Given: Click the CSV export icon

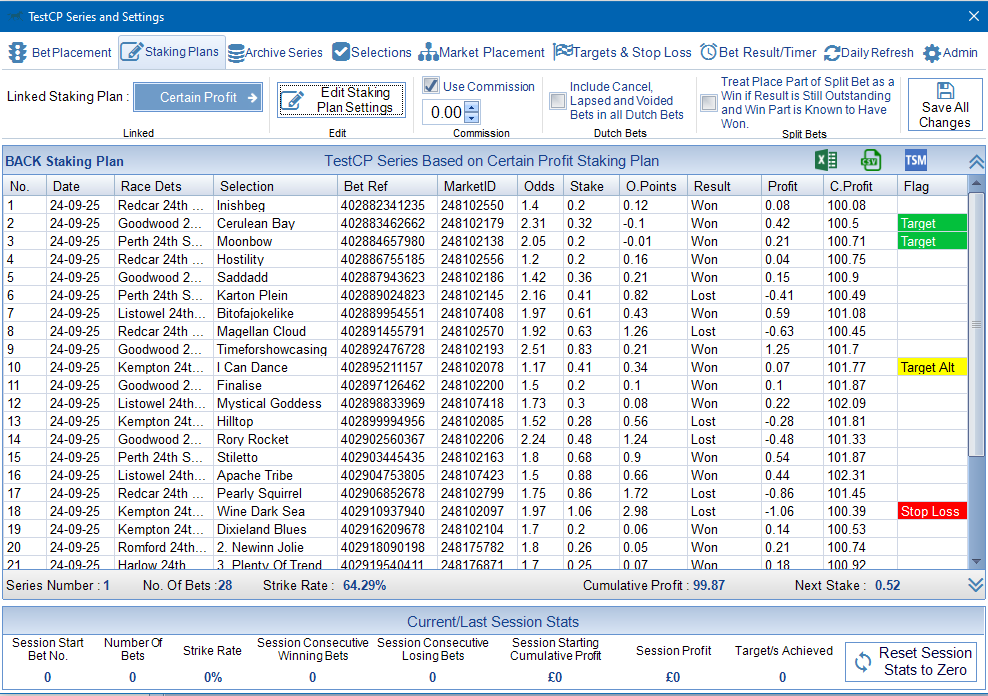Looking at the screenshot, I should (x=871, y=160).
